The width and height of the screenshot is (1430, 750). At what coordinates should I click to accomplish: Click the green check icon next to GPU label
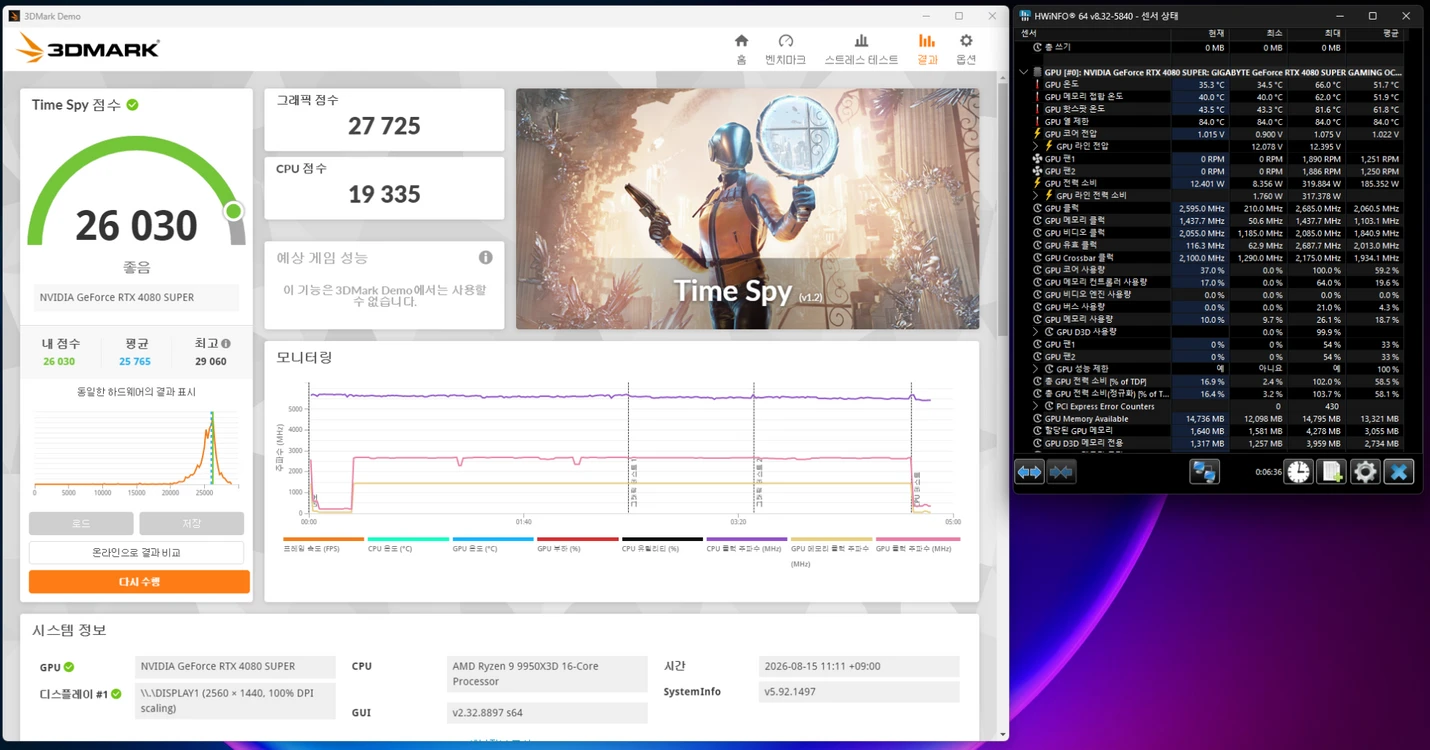[x=69, y=667]
